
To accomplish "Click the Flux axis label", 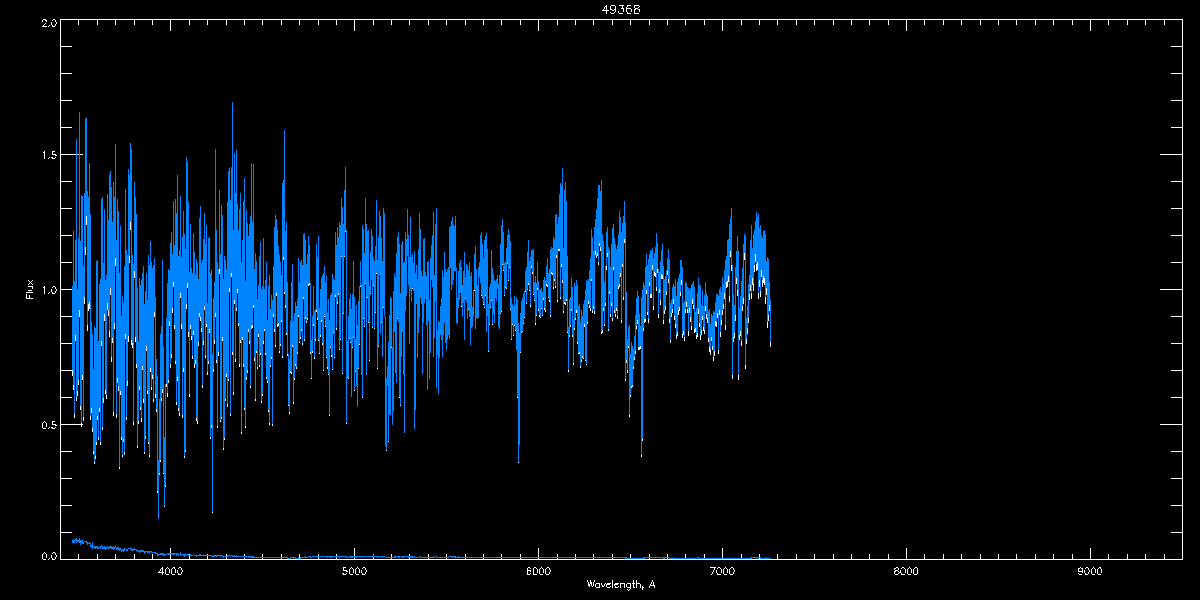I will tap(30, 289).
